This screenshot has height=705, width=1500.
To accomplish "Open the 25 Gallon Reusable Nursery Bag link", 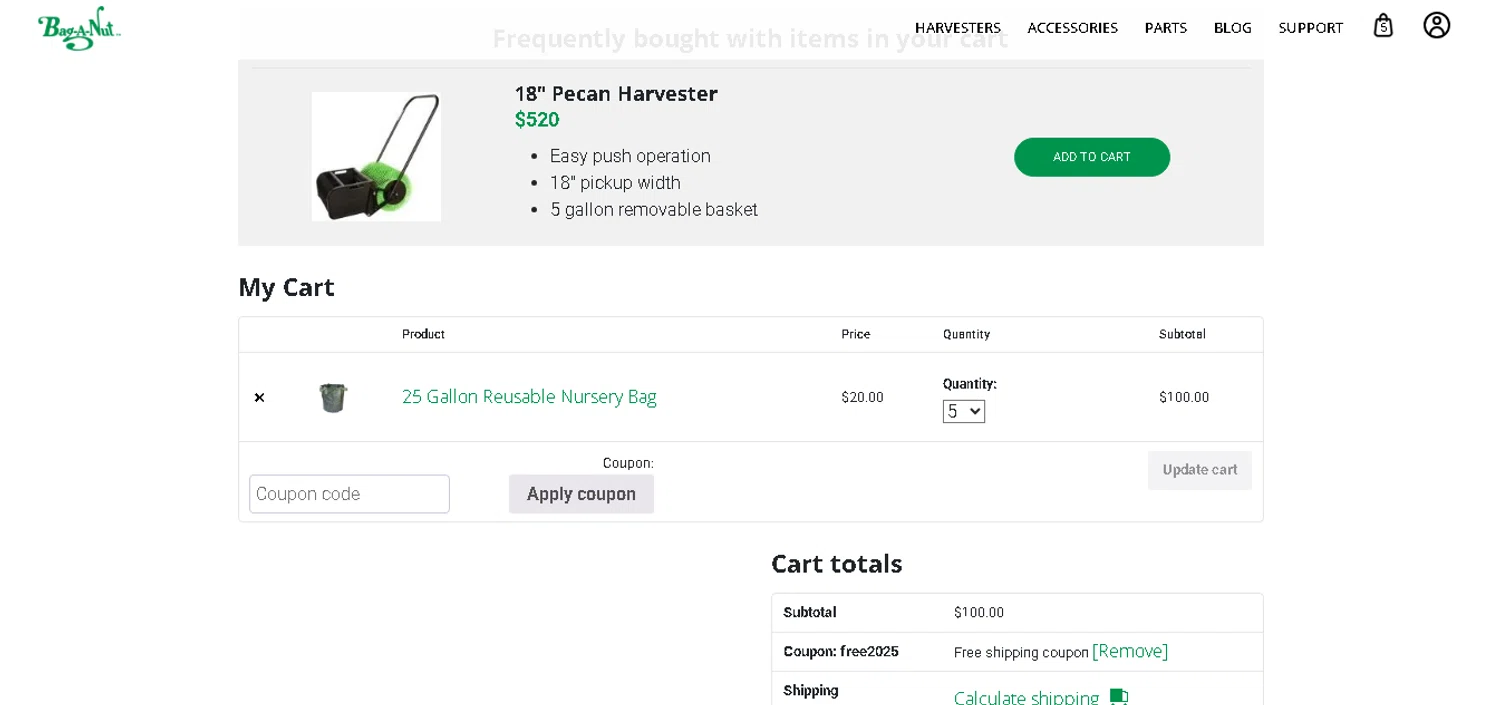I will 529,397.
